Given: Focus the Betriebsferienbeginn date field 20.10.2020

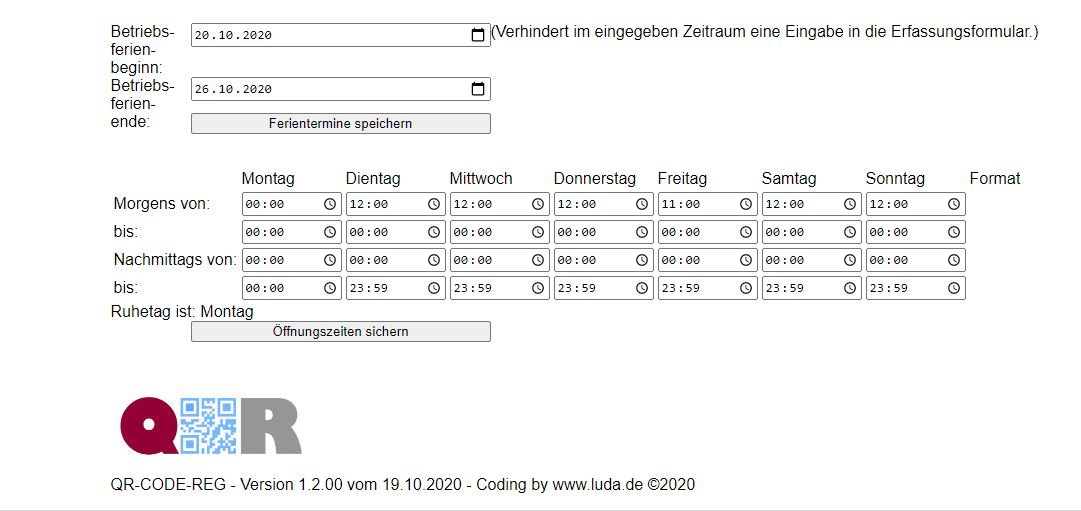Looking at the screenshot, I should 341,35.
